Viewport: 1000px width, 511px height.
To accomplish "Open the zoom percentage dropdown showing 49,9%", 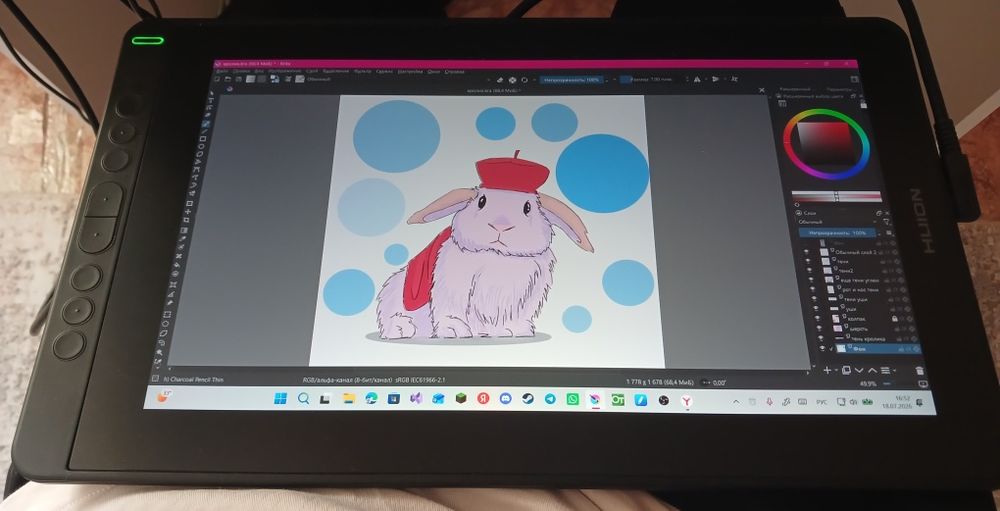I will 869,383.
